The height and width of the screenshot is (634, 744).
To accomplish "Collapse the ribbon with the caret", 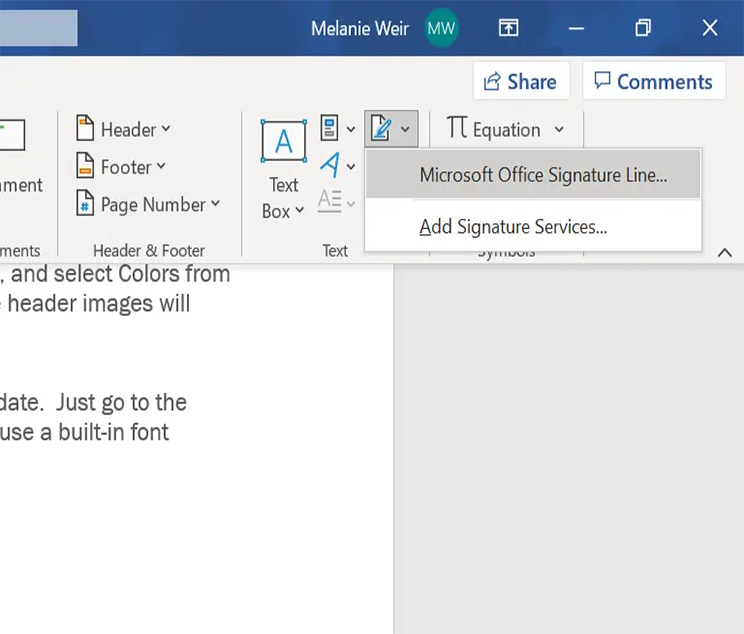I will [725, 252].
